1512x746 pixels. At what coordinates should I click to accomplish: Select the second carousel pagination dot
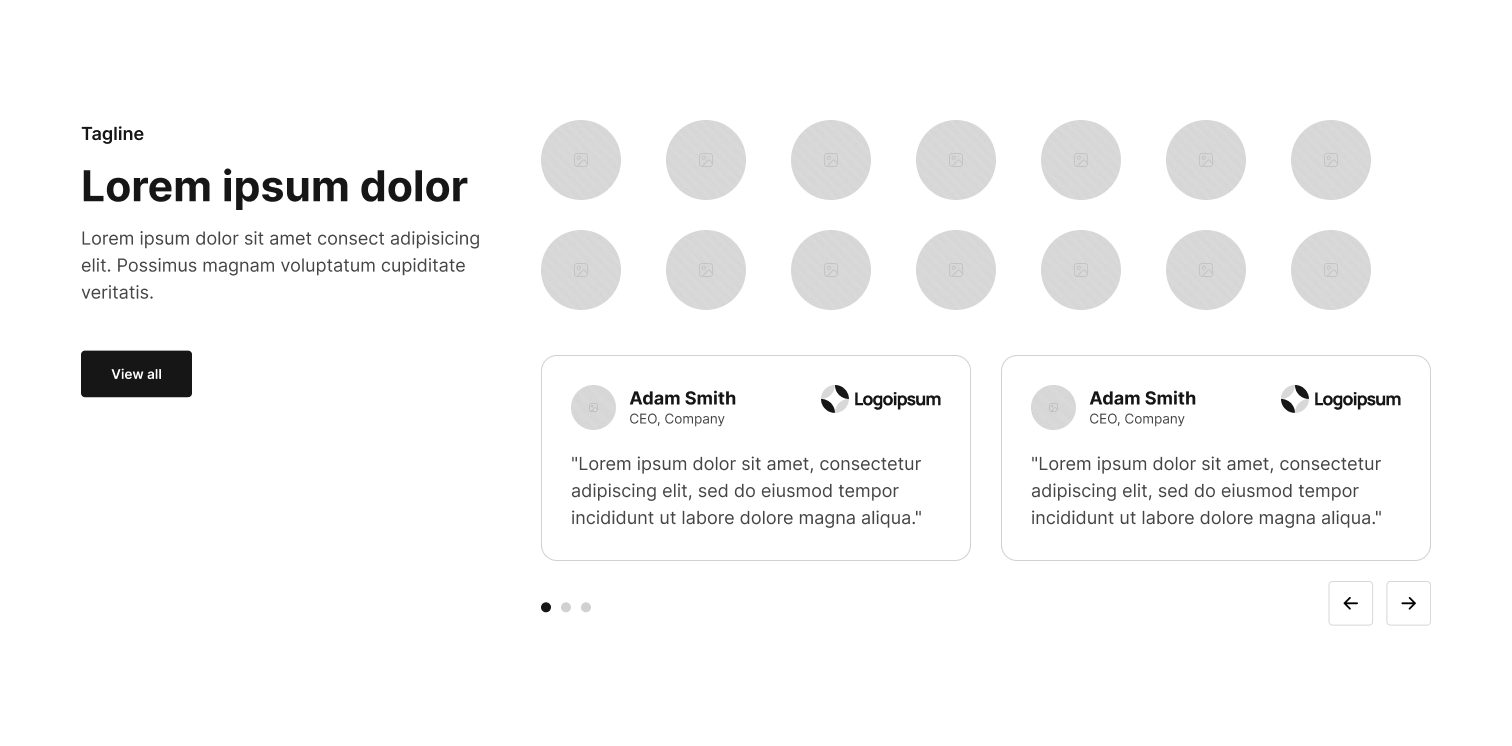pyautogui.click(x=566, y=607)
